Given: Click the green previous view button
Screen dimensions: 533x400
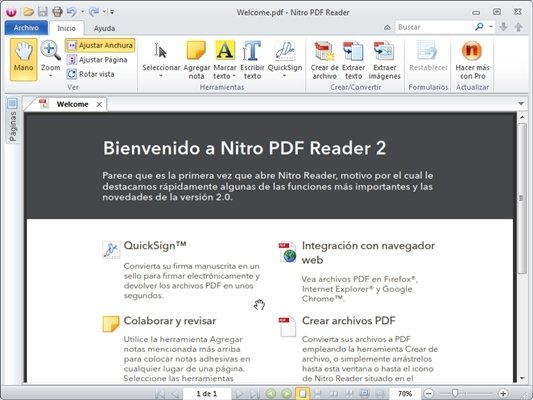Looking at the screenshot, I should point(271,394).
